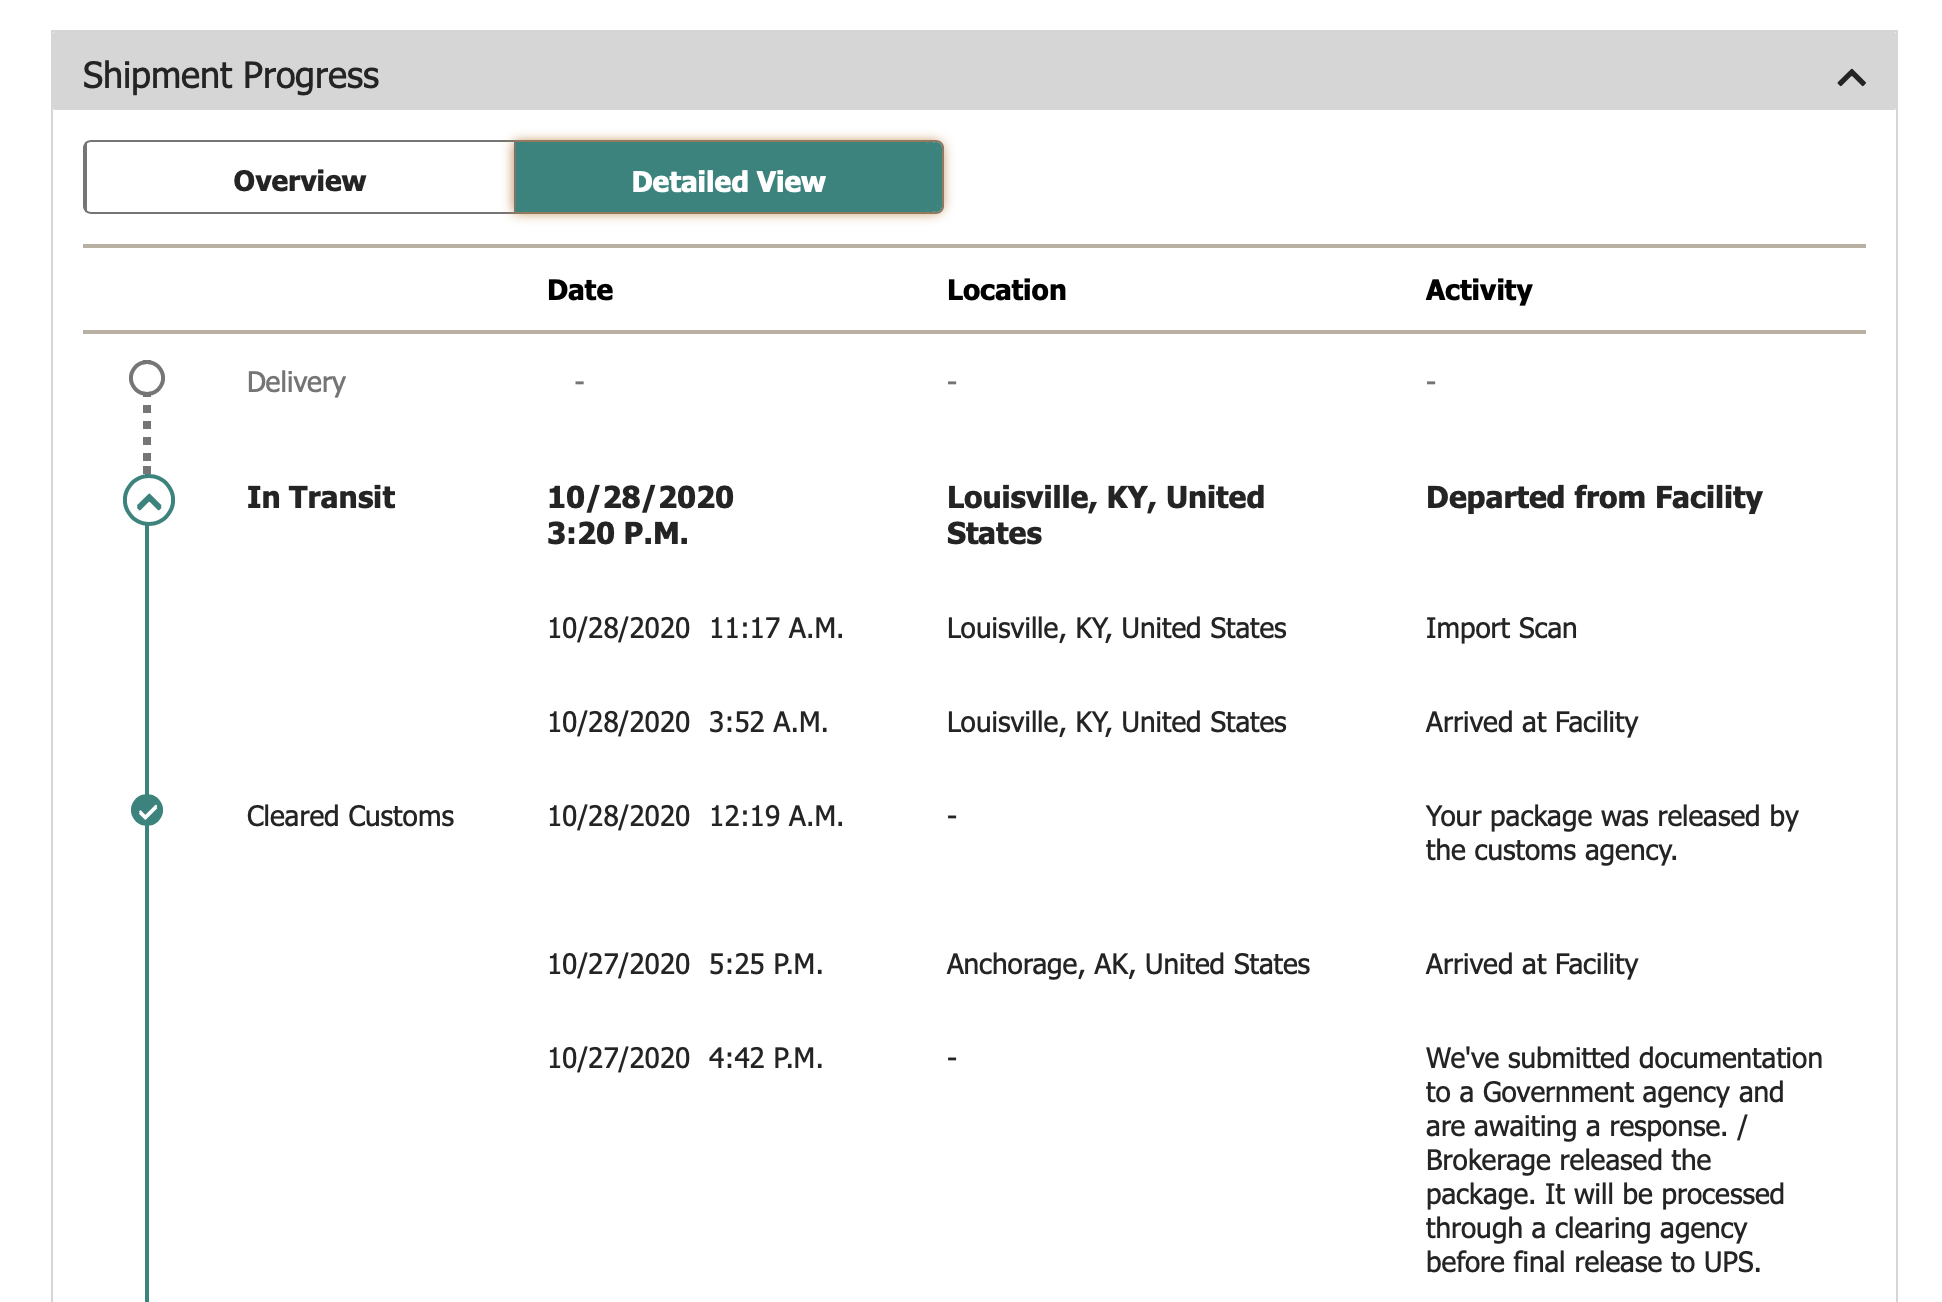
Task: Select the Detailed View tab
Action: [x=728, y=180]
